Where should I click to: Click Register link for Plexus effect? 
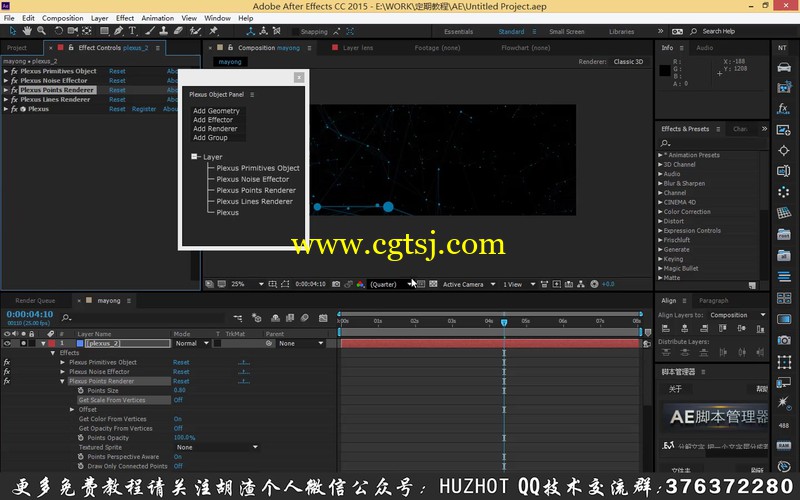[144, 109]
